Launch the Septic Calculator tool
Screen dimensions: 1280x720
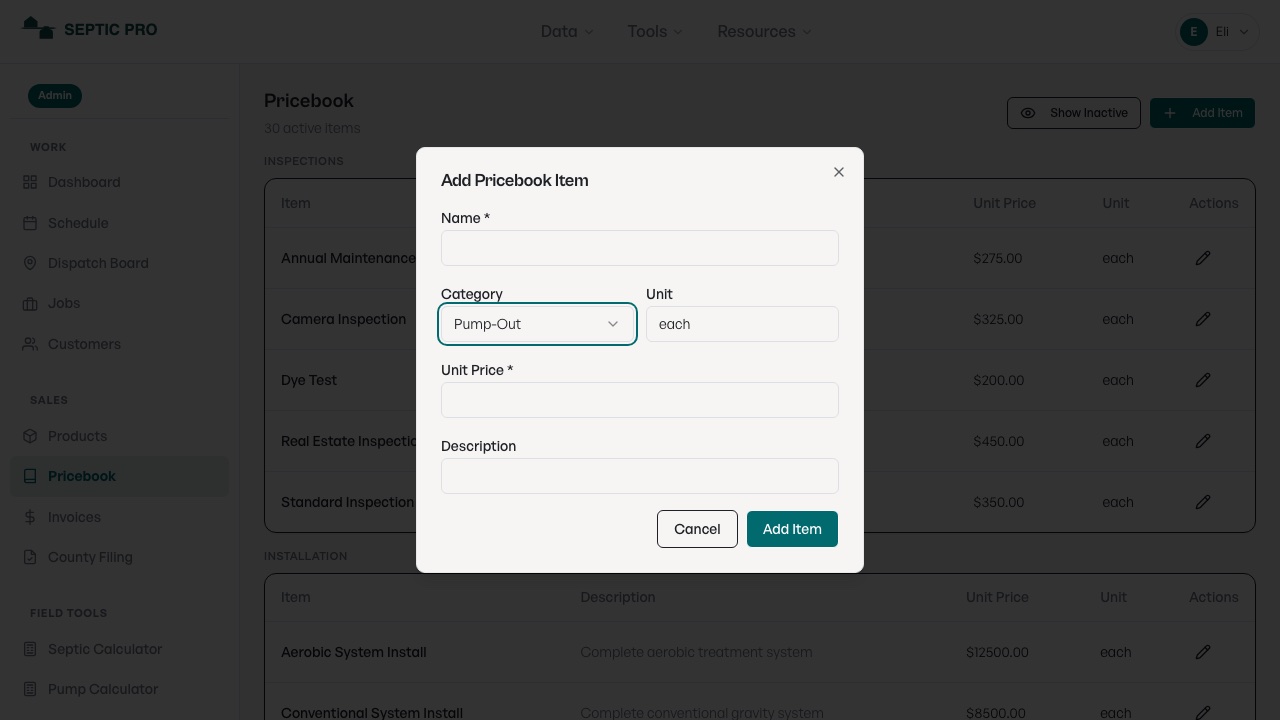(x=119, y=649)
